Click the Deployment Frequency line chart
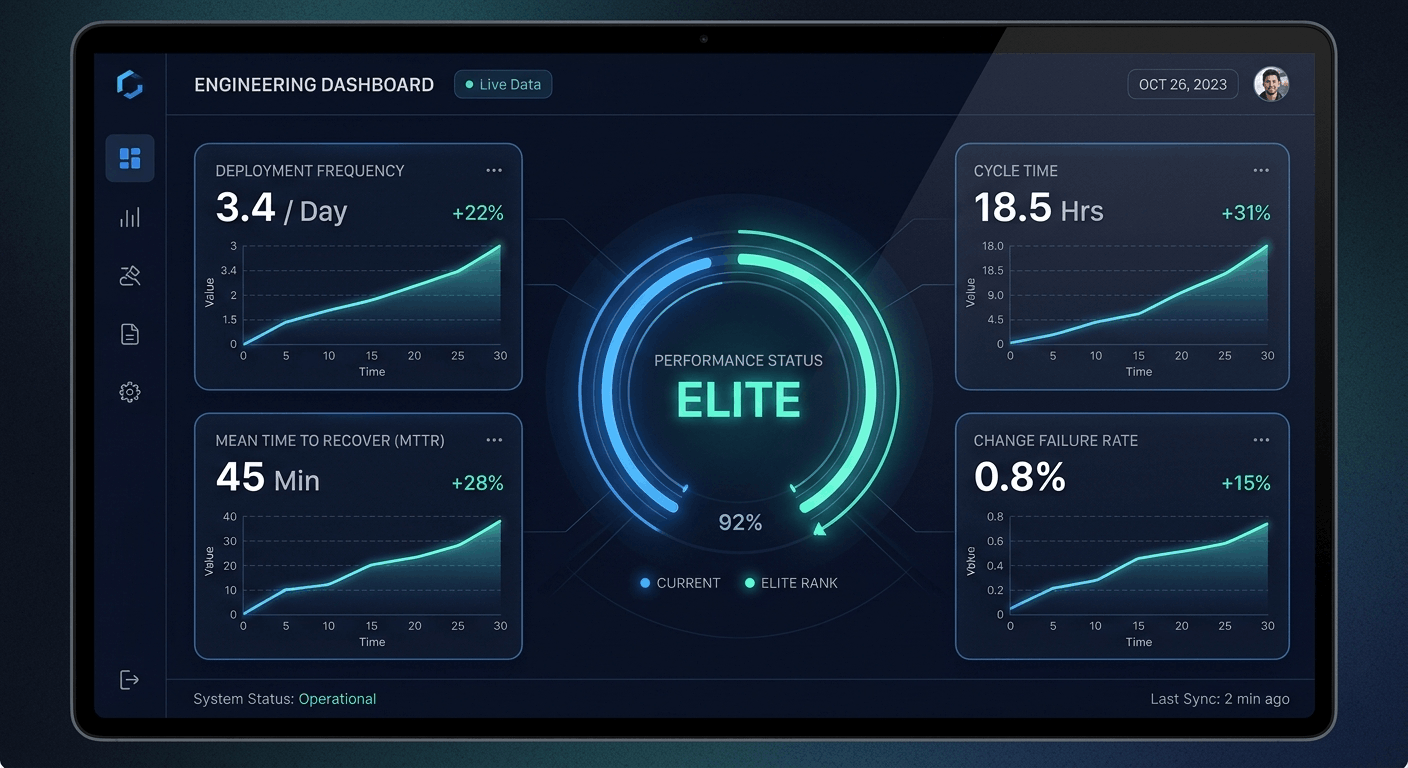The image size is (1408, 768). point(371,295)
